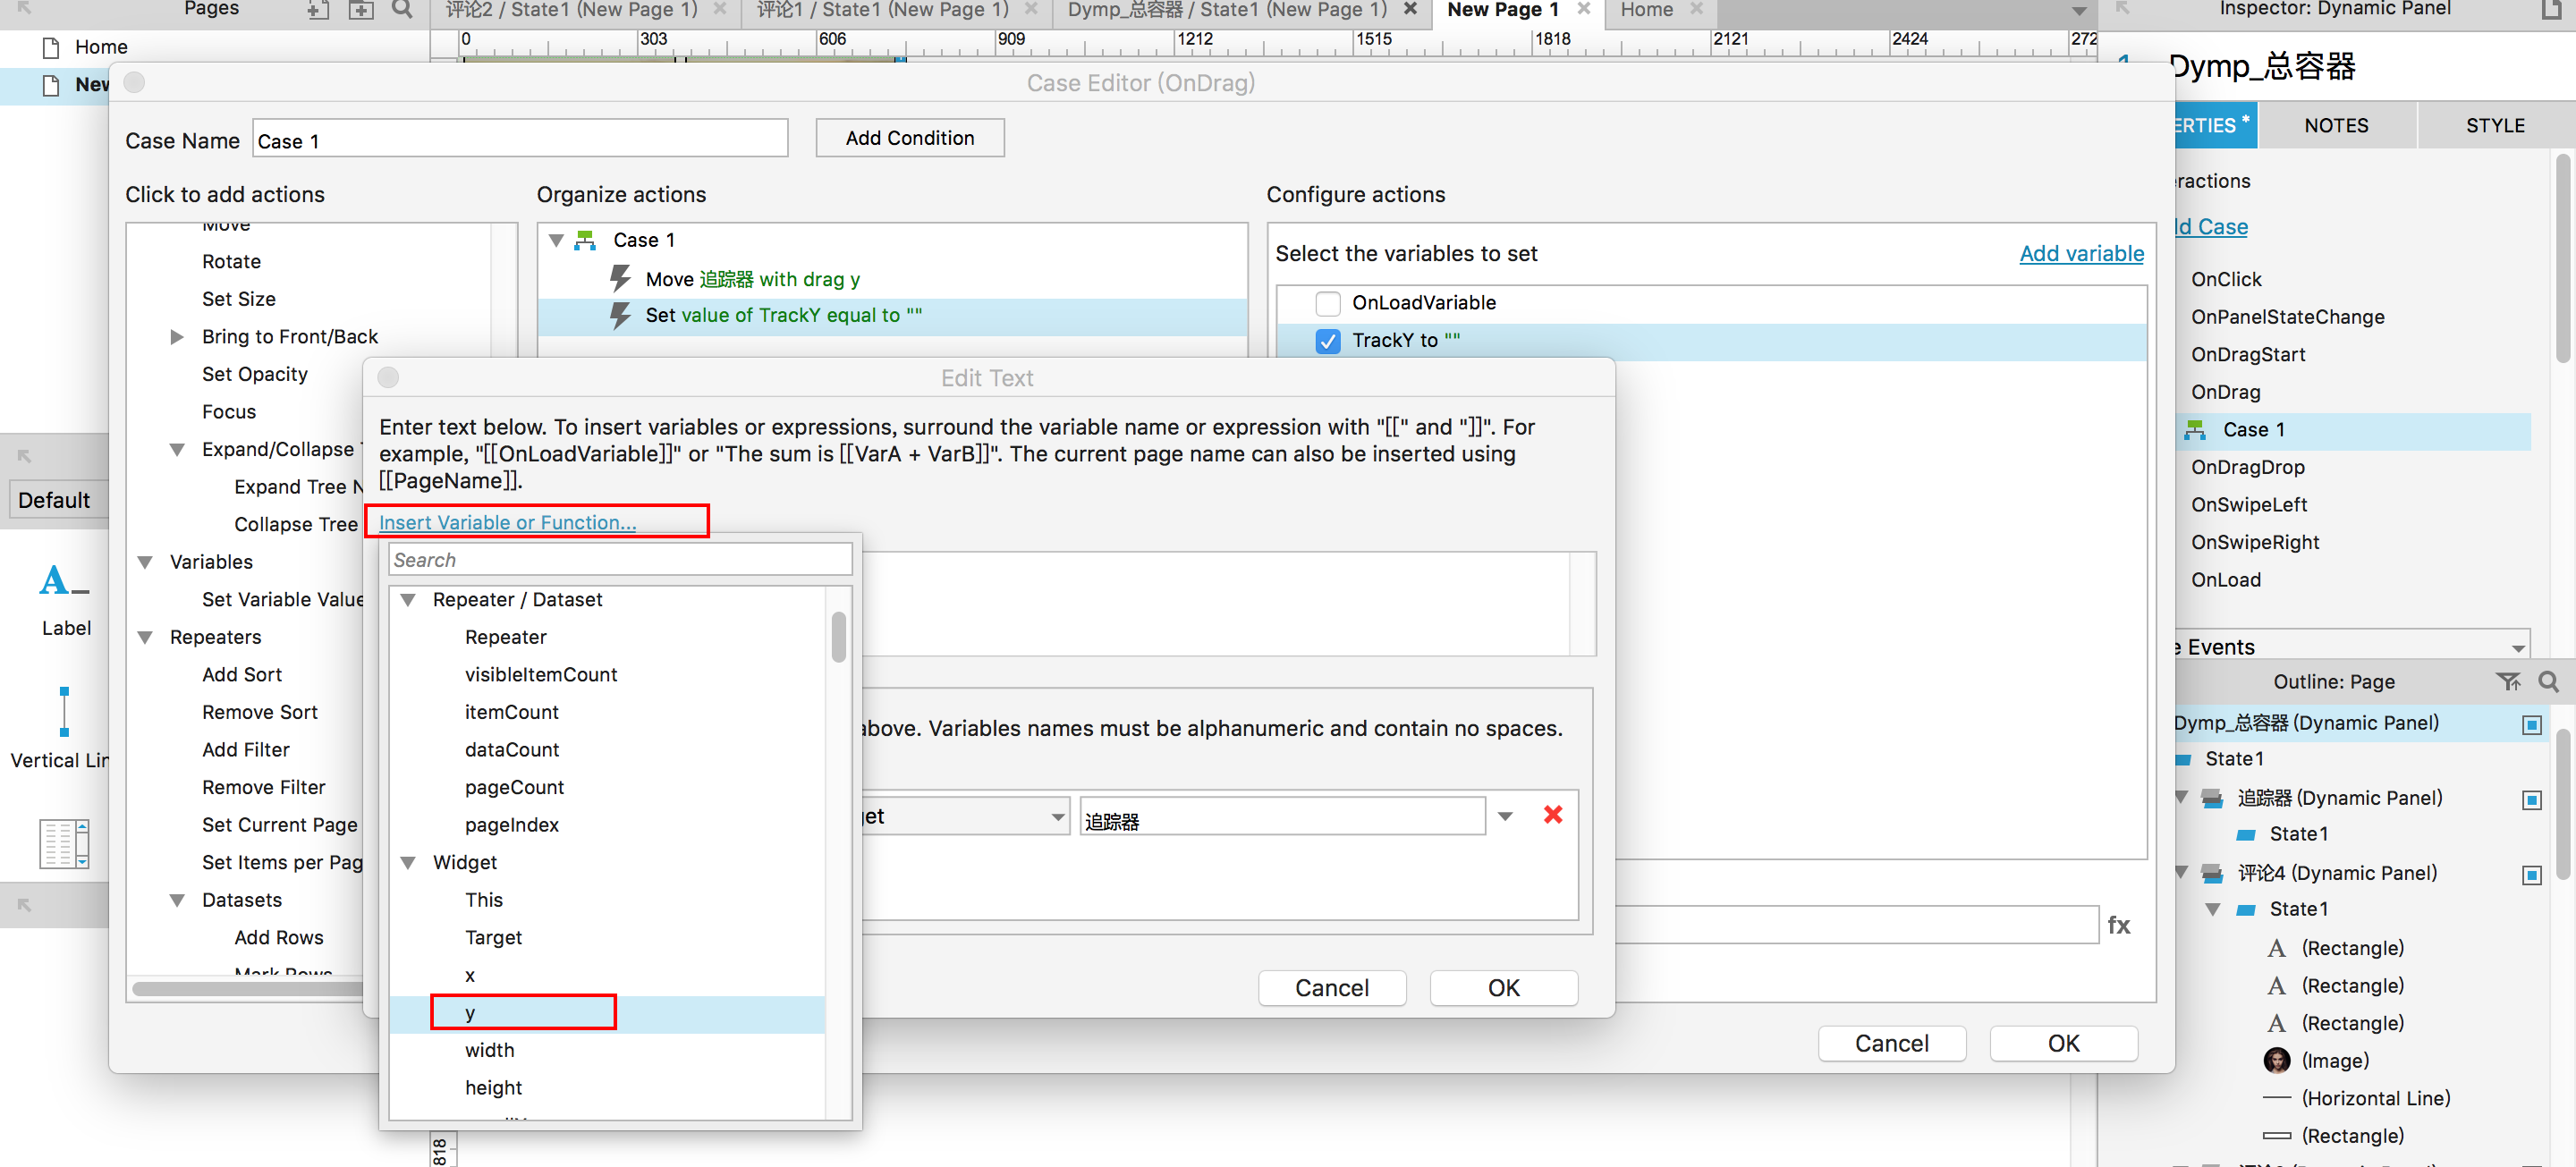The width and height of the screenshot is (2576, 1167).
Task: Click the fx function icon
Action: click(x=2118, y=925)
